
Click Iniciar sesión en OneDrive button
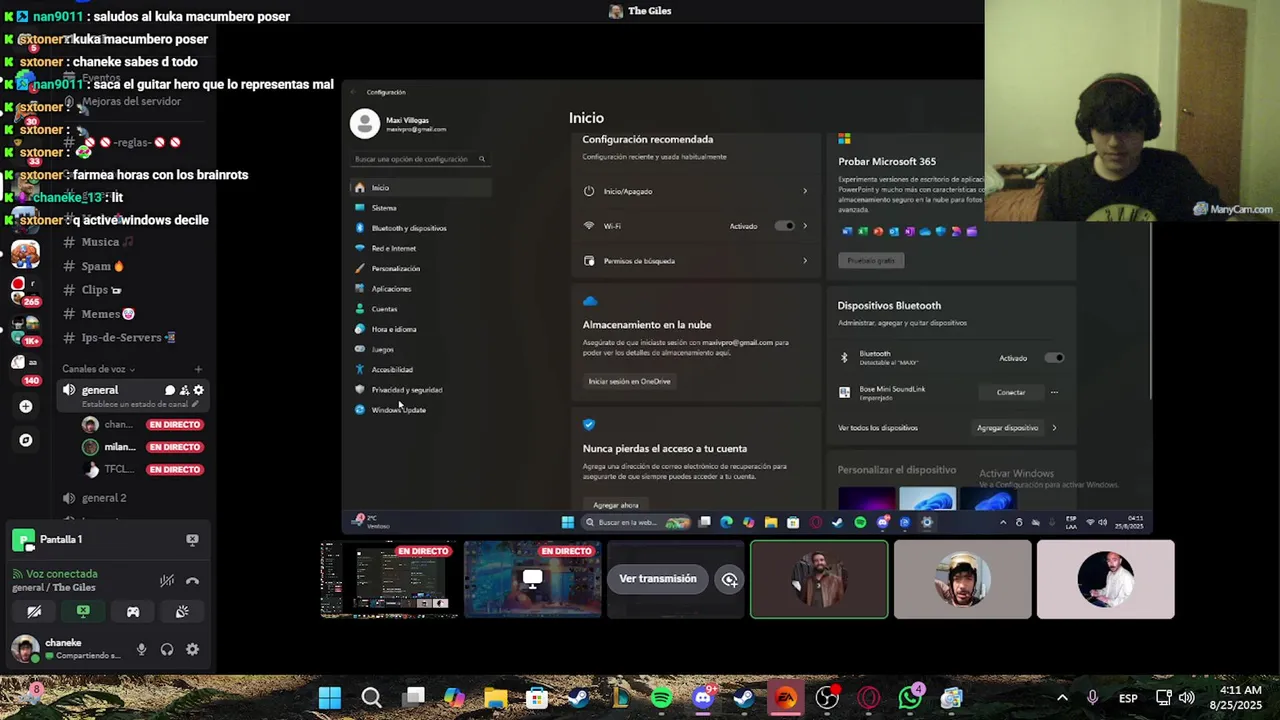629,381
